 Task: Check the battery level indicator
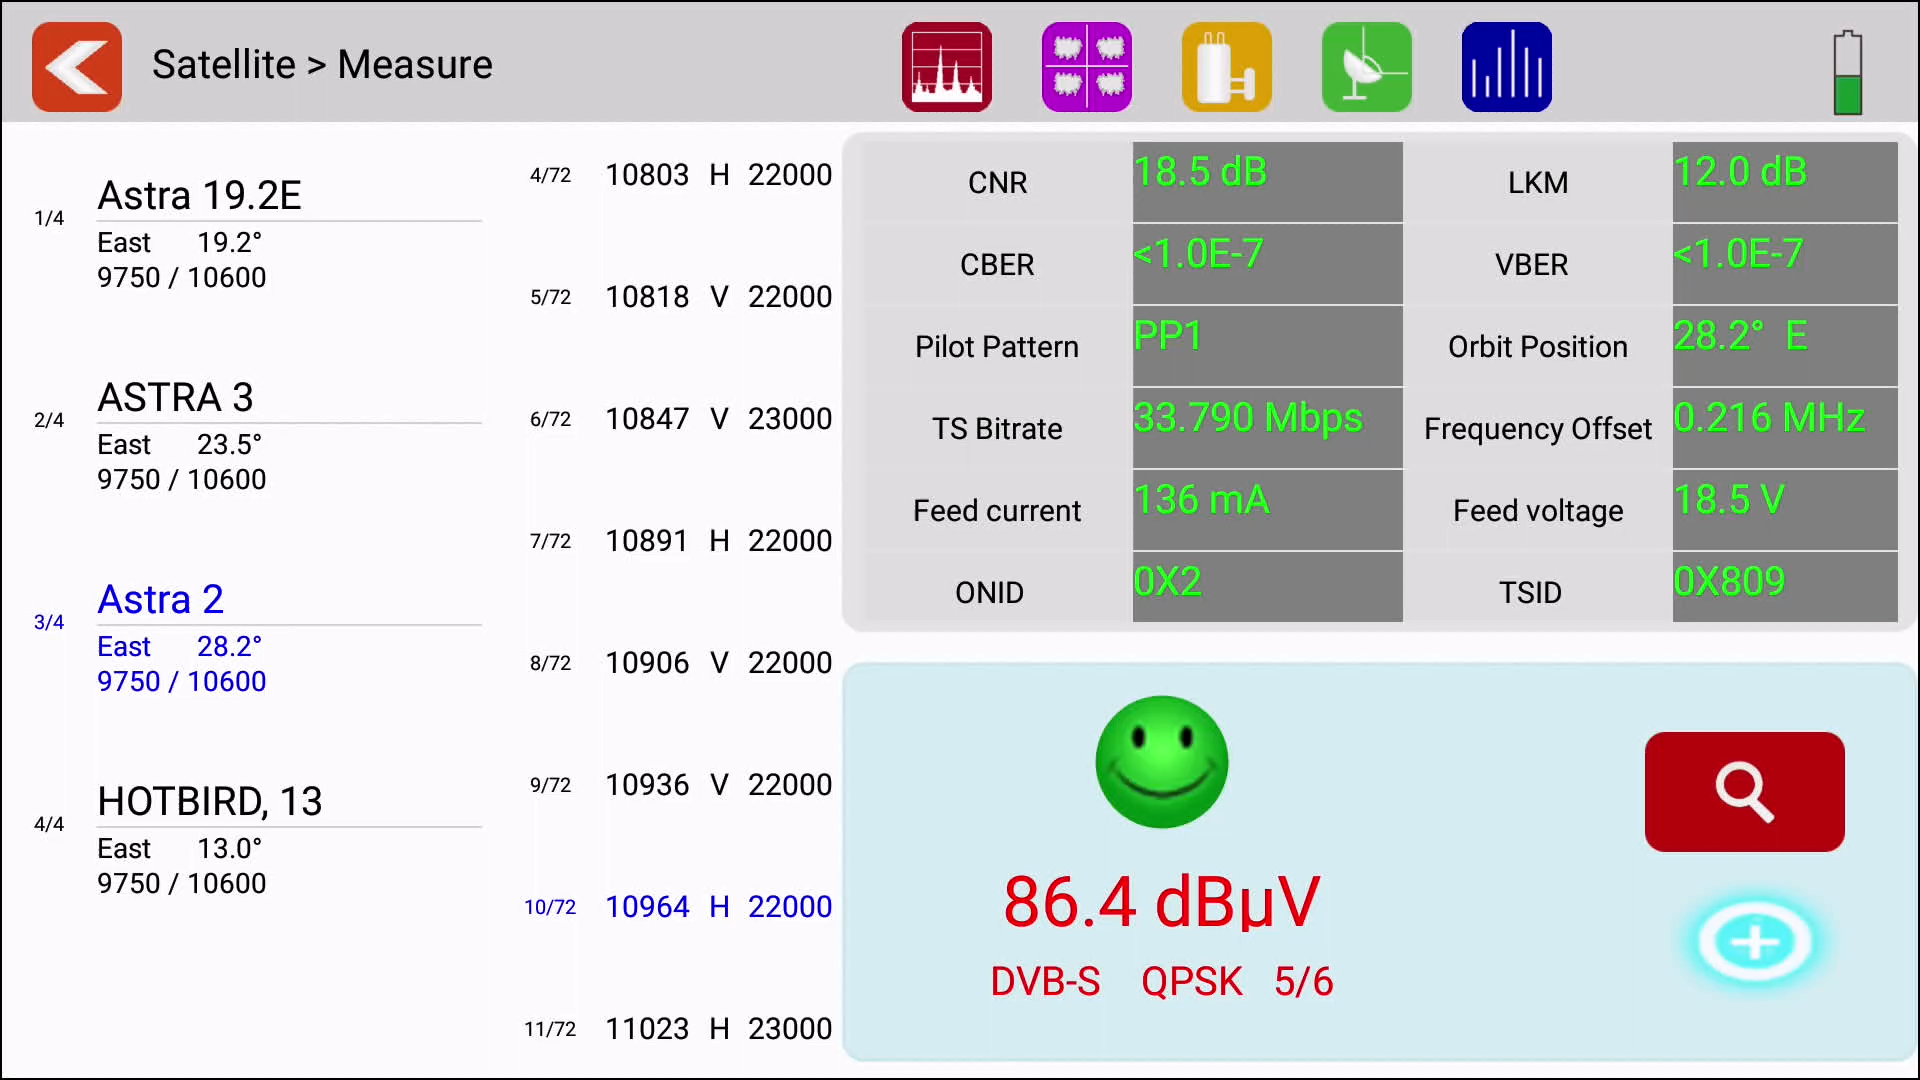1847,72
